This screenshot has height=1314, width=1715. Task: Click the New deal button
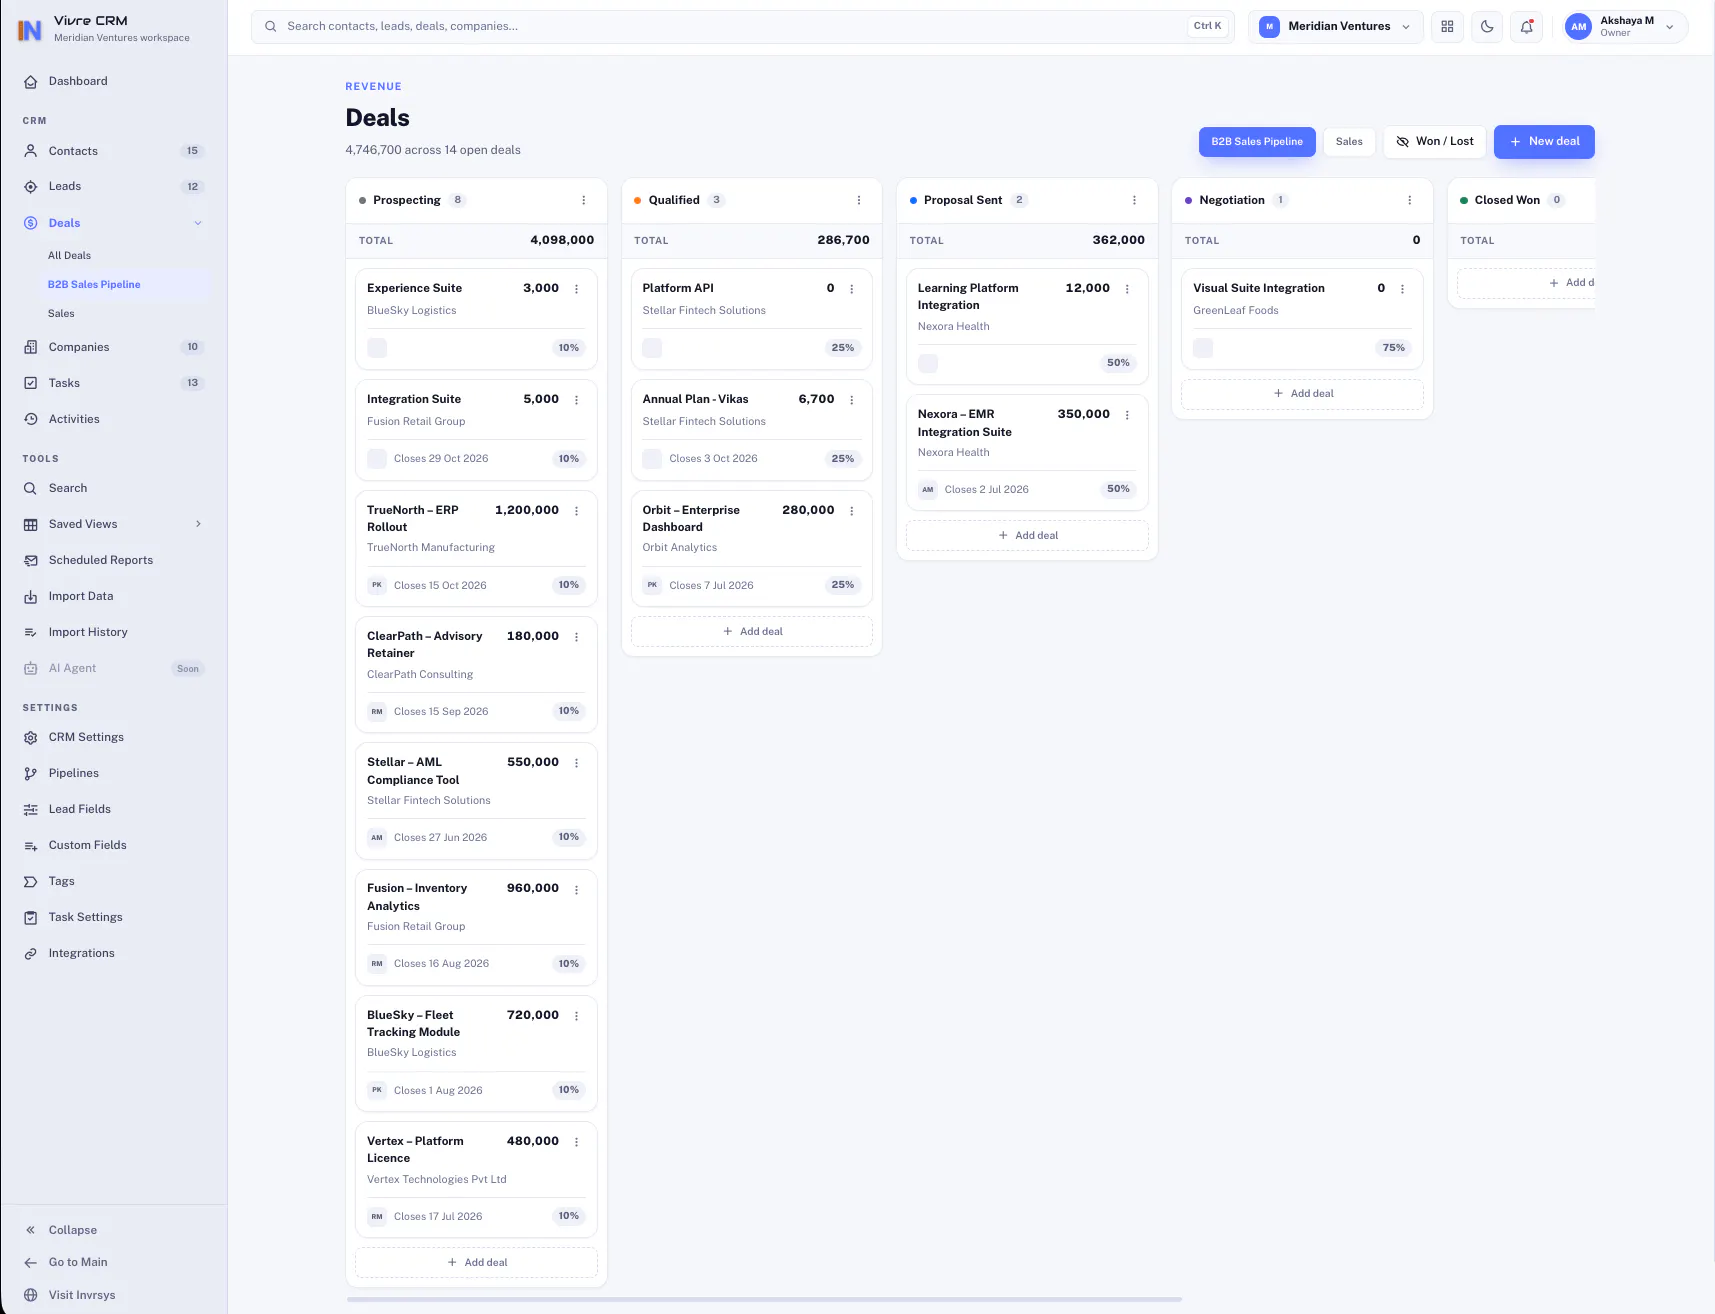(x=1544, y=142)
